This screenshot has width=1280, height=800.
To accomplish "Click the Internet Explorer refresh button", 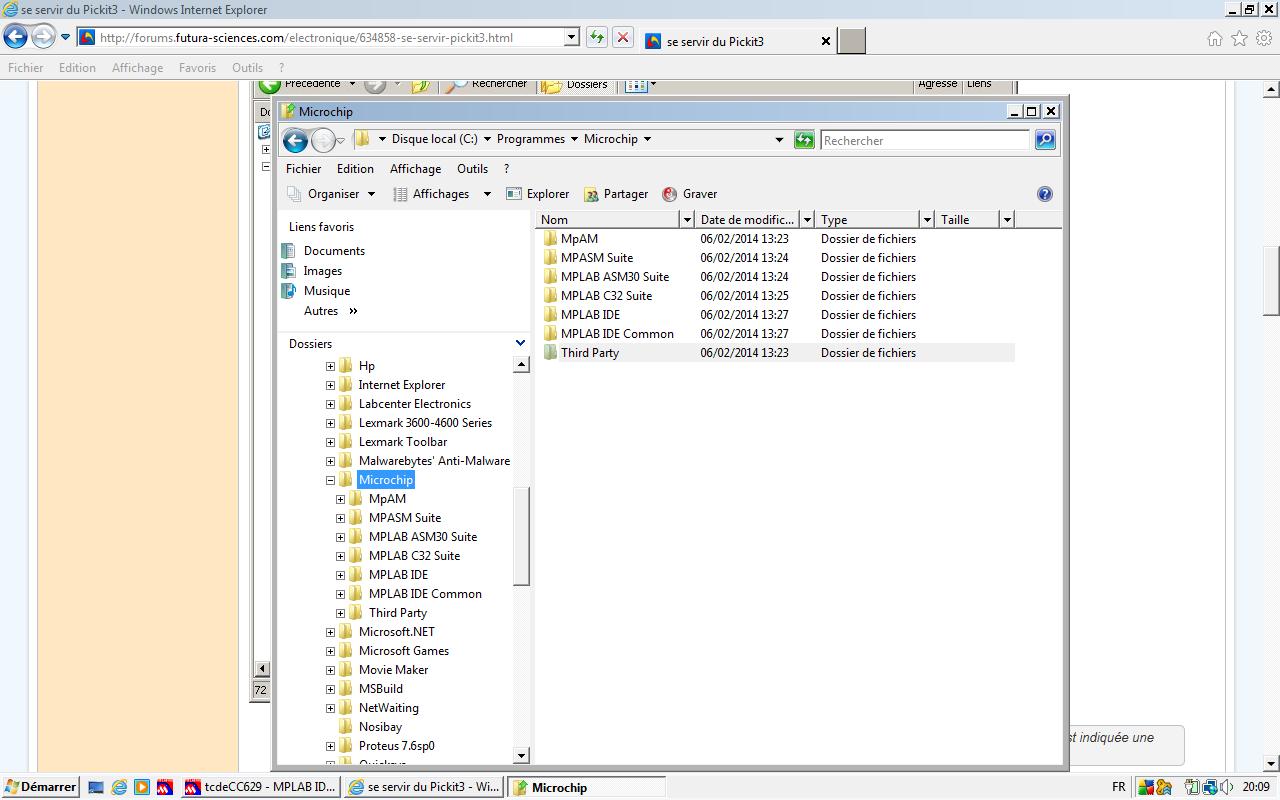I will click(x=596, y=38).
